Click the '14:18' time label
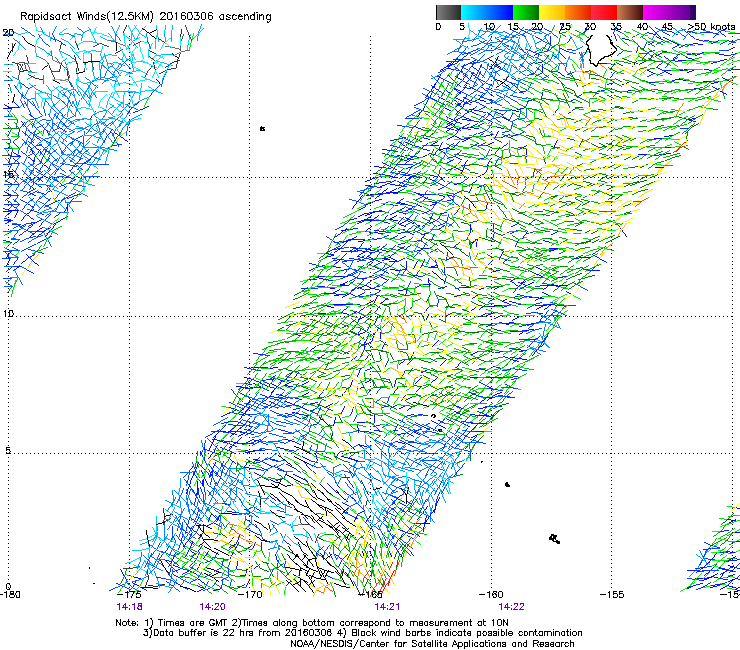This screenshot has width=740, height=650. (129, 607)
